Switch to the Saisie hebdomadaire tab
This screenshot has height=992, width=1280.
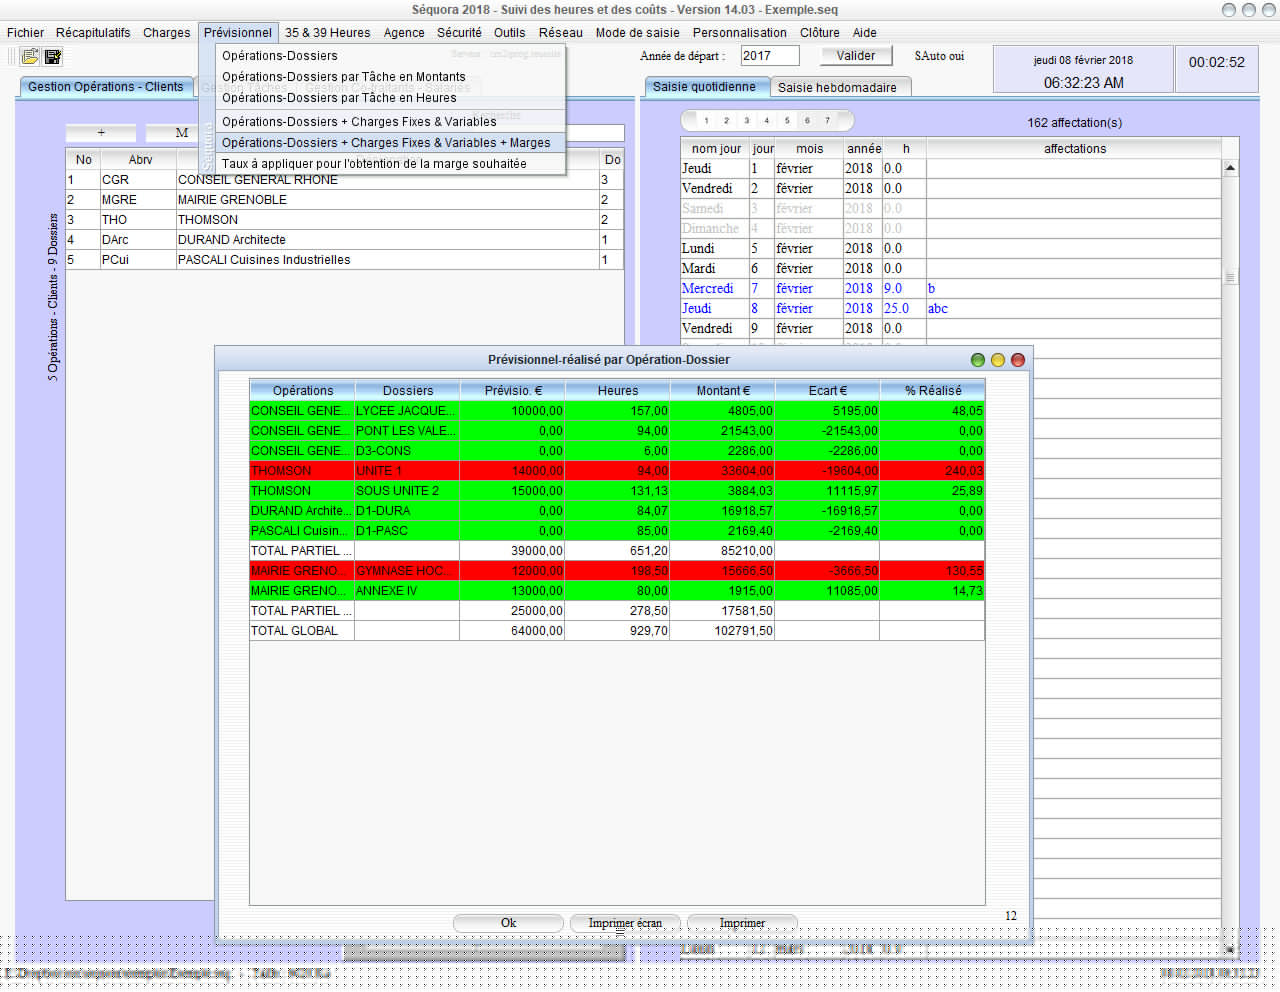click(x=837, y=88)
